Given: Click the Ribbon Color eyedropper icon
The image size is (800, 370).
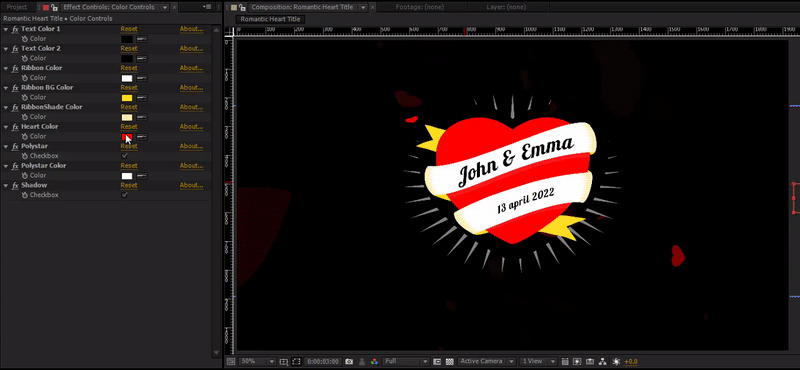Looking at the screenshot, I should click(141, 78).
